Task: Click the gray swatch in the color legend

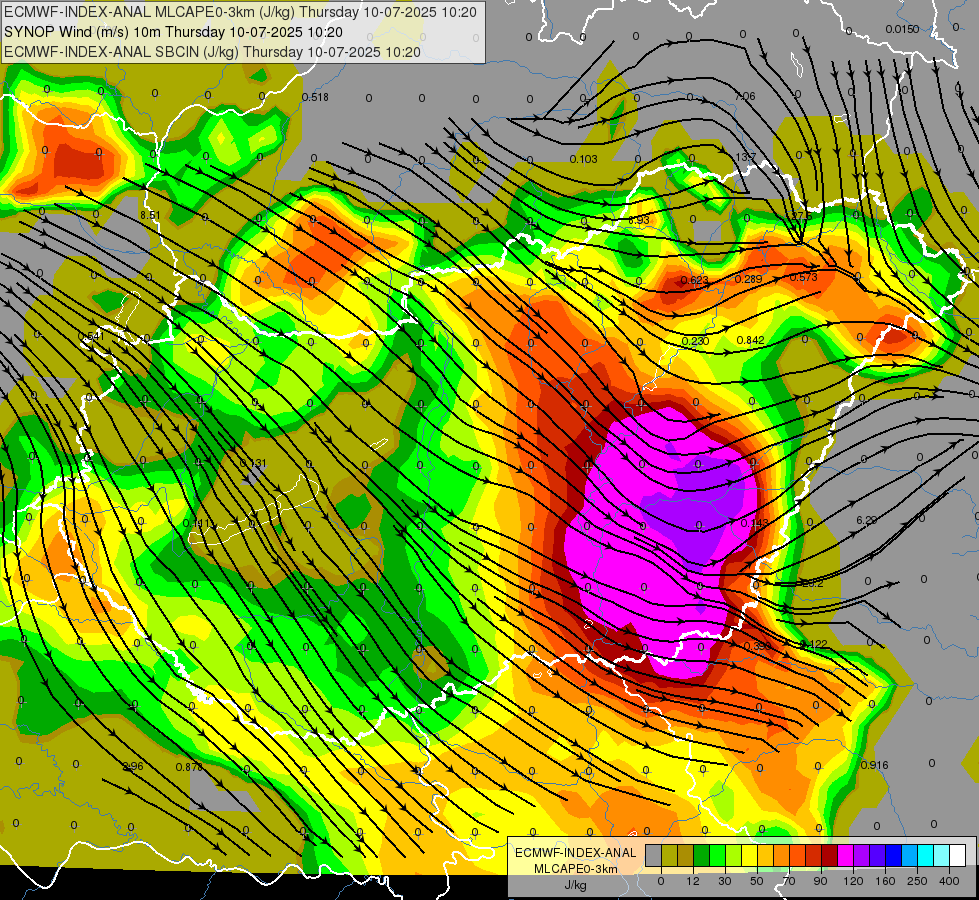Action: click(654, 856)
